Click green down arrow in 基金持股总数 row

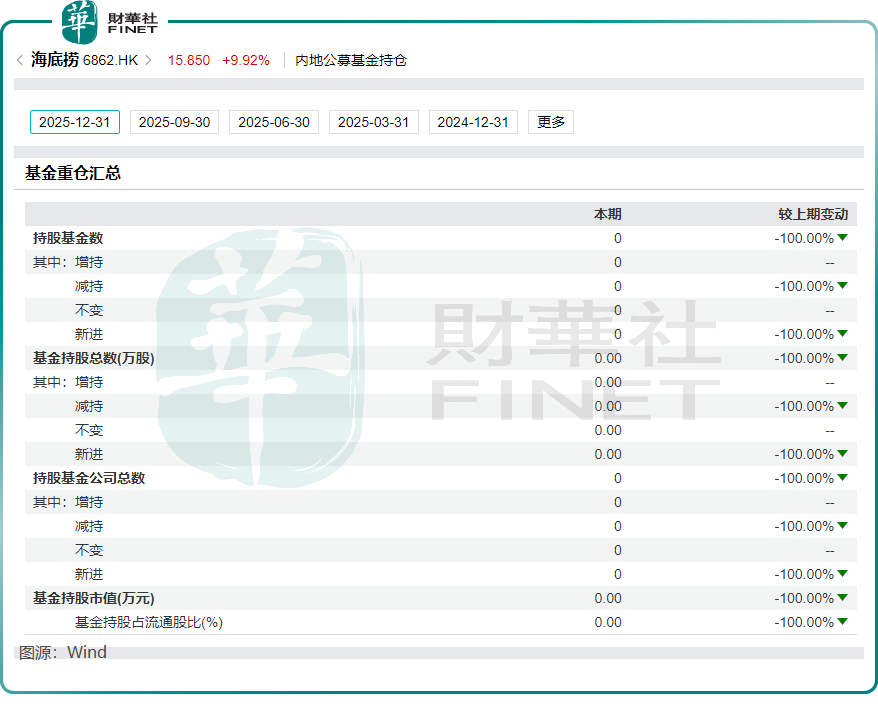point(842,358)
